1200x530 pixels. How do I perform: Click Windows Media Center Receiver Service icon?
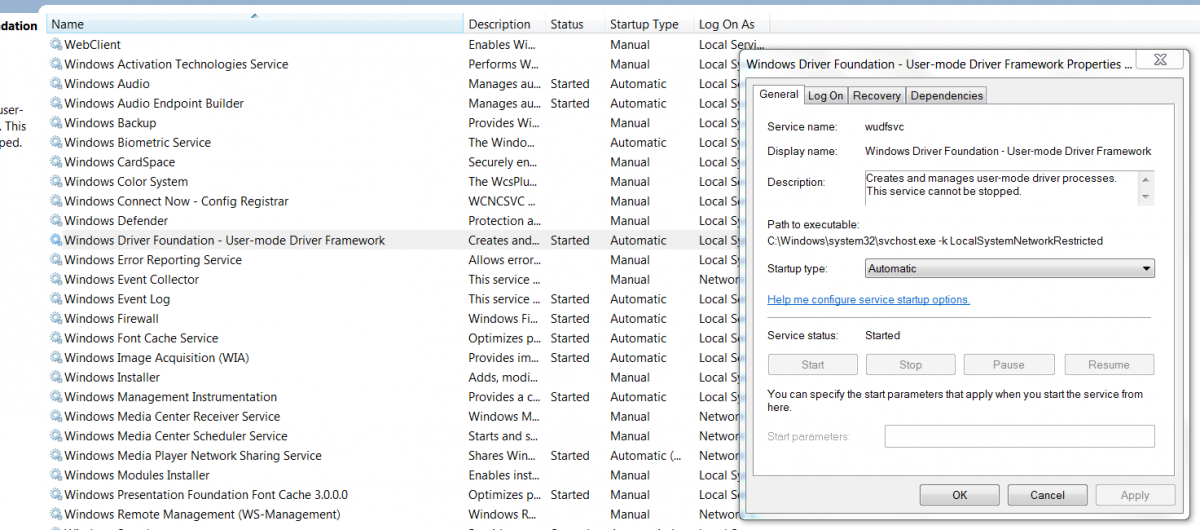click(x=56, y=417)
